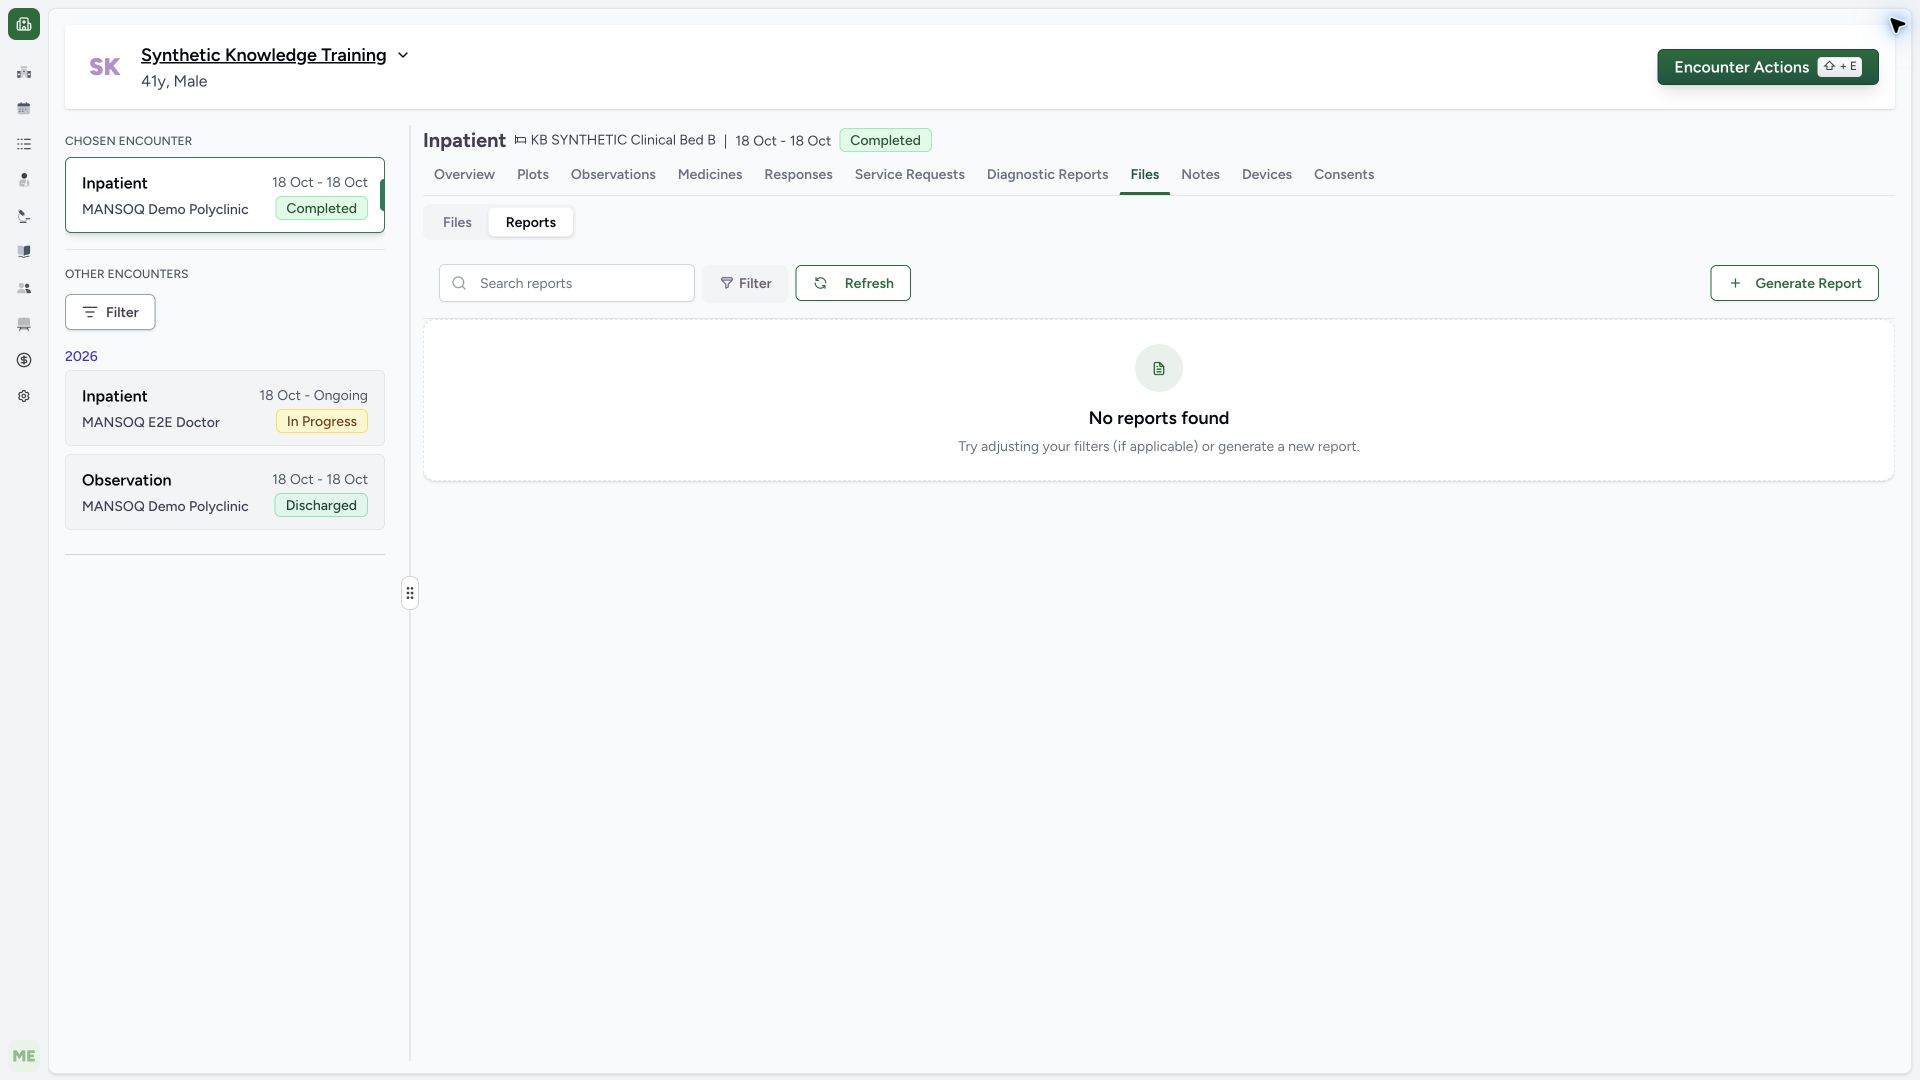This screenshot has height=1080, width=1920.
Task: Select the In Progress Inpatient encounter card
Action: [x=225, y=408]
